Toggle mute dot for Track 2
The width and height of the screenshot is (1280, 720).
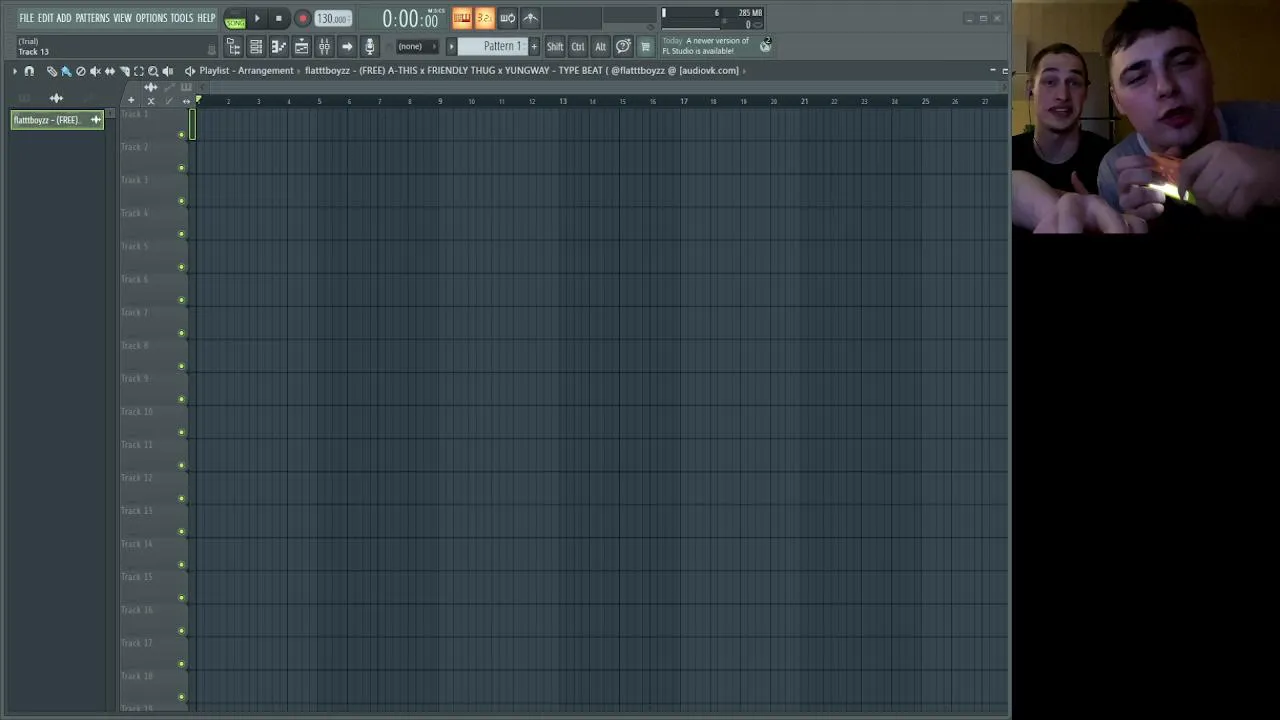coord(181,167)
